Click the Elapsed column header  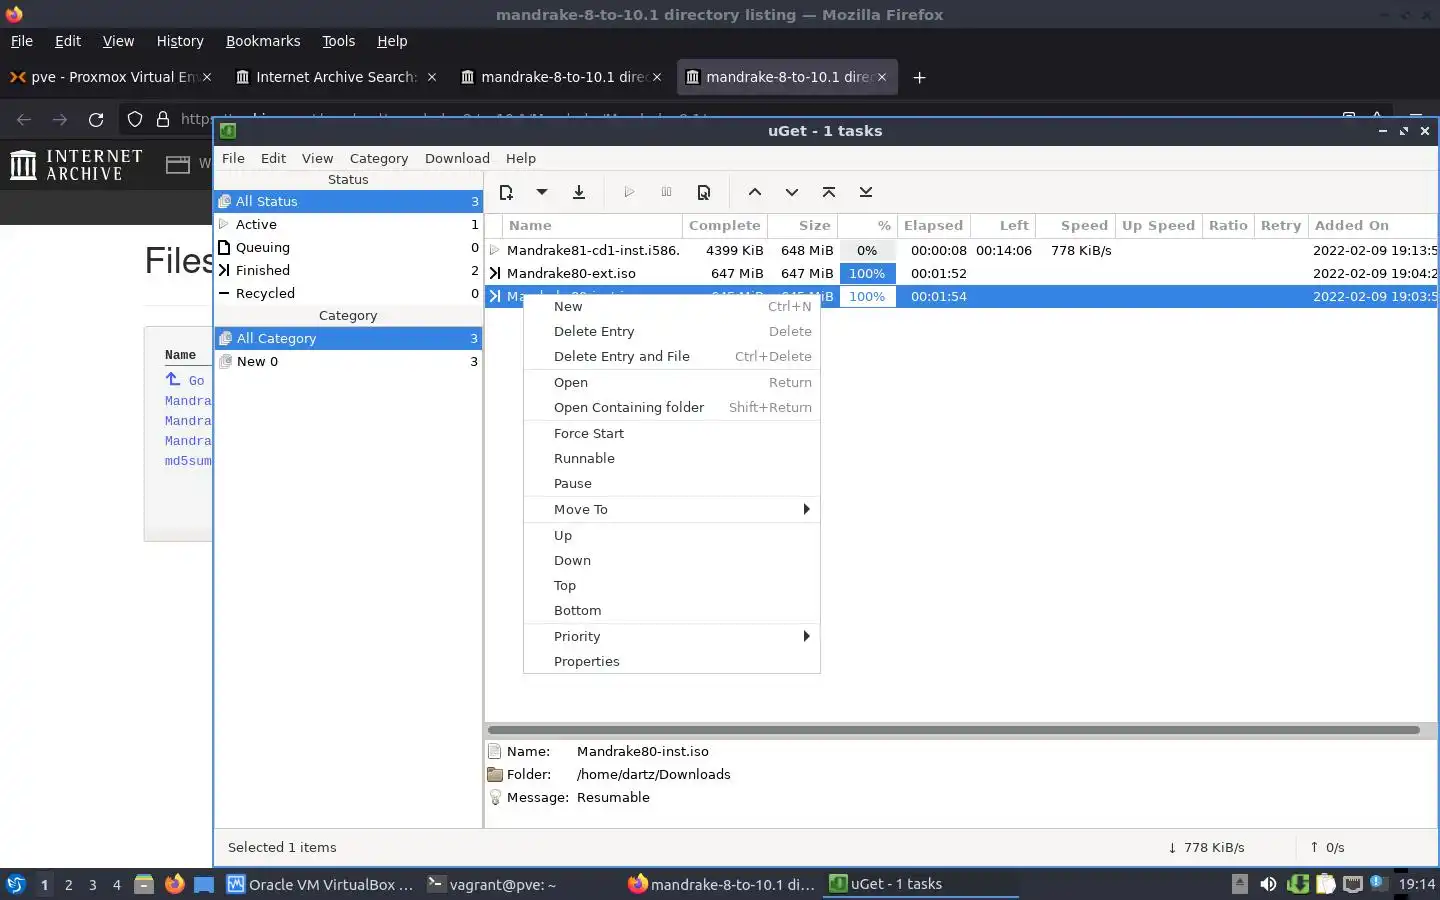(x=934, y=225)
